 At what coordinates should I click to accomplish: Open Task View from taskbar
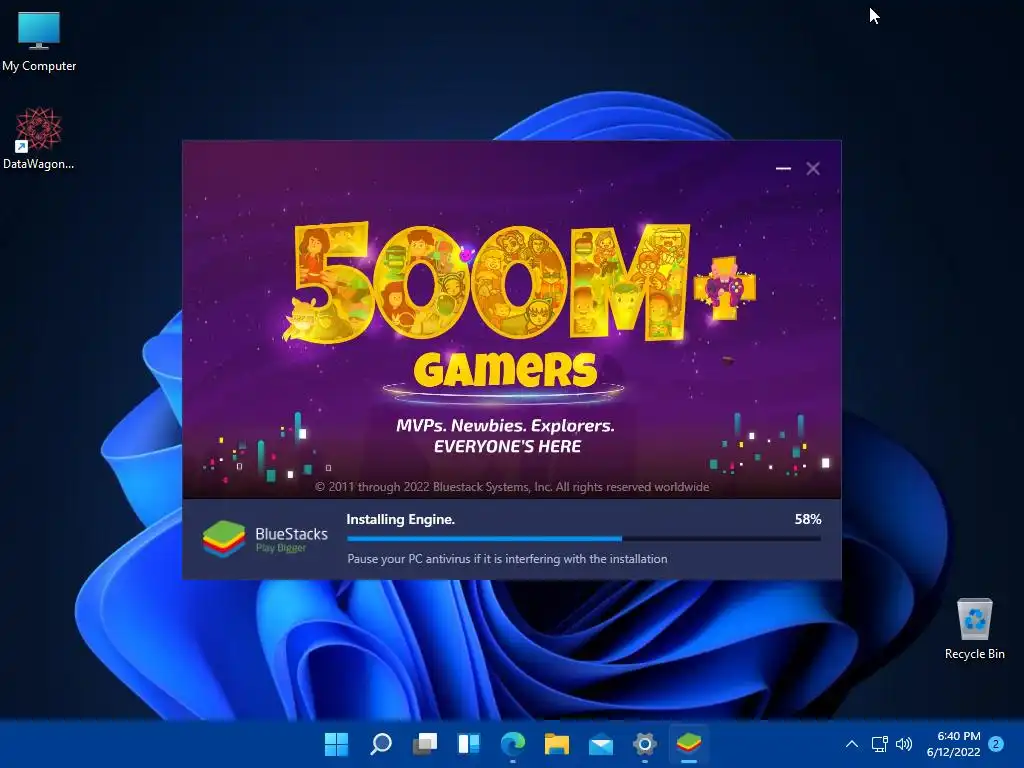tap(424, 744)
